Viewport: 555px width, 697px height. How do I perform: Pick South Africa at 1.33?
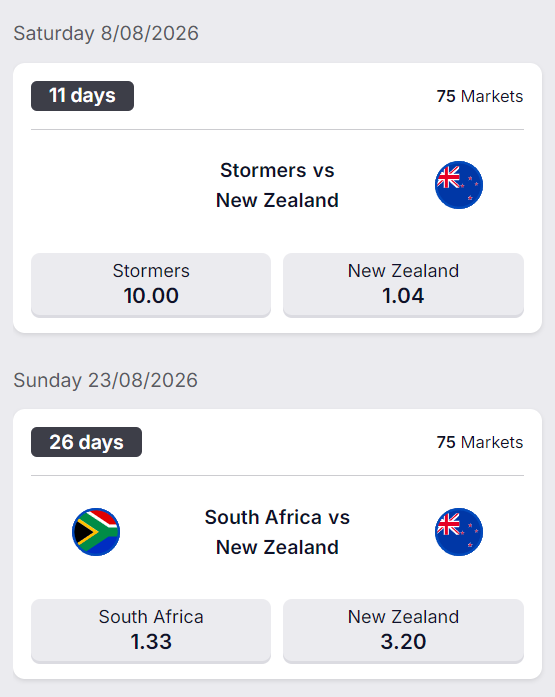(151, 631)
